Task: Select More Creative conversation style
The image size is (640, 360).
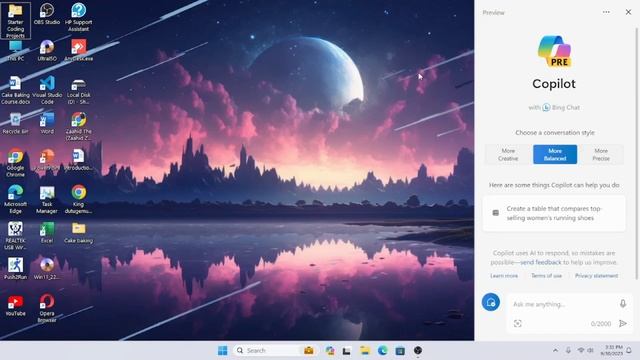Action: [508, 154]
